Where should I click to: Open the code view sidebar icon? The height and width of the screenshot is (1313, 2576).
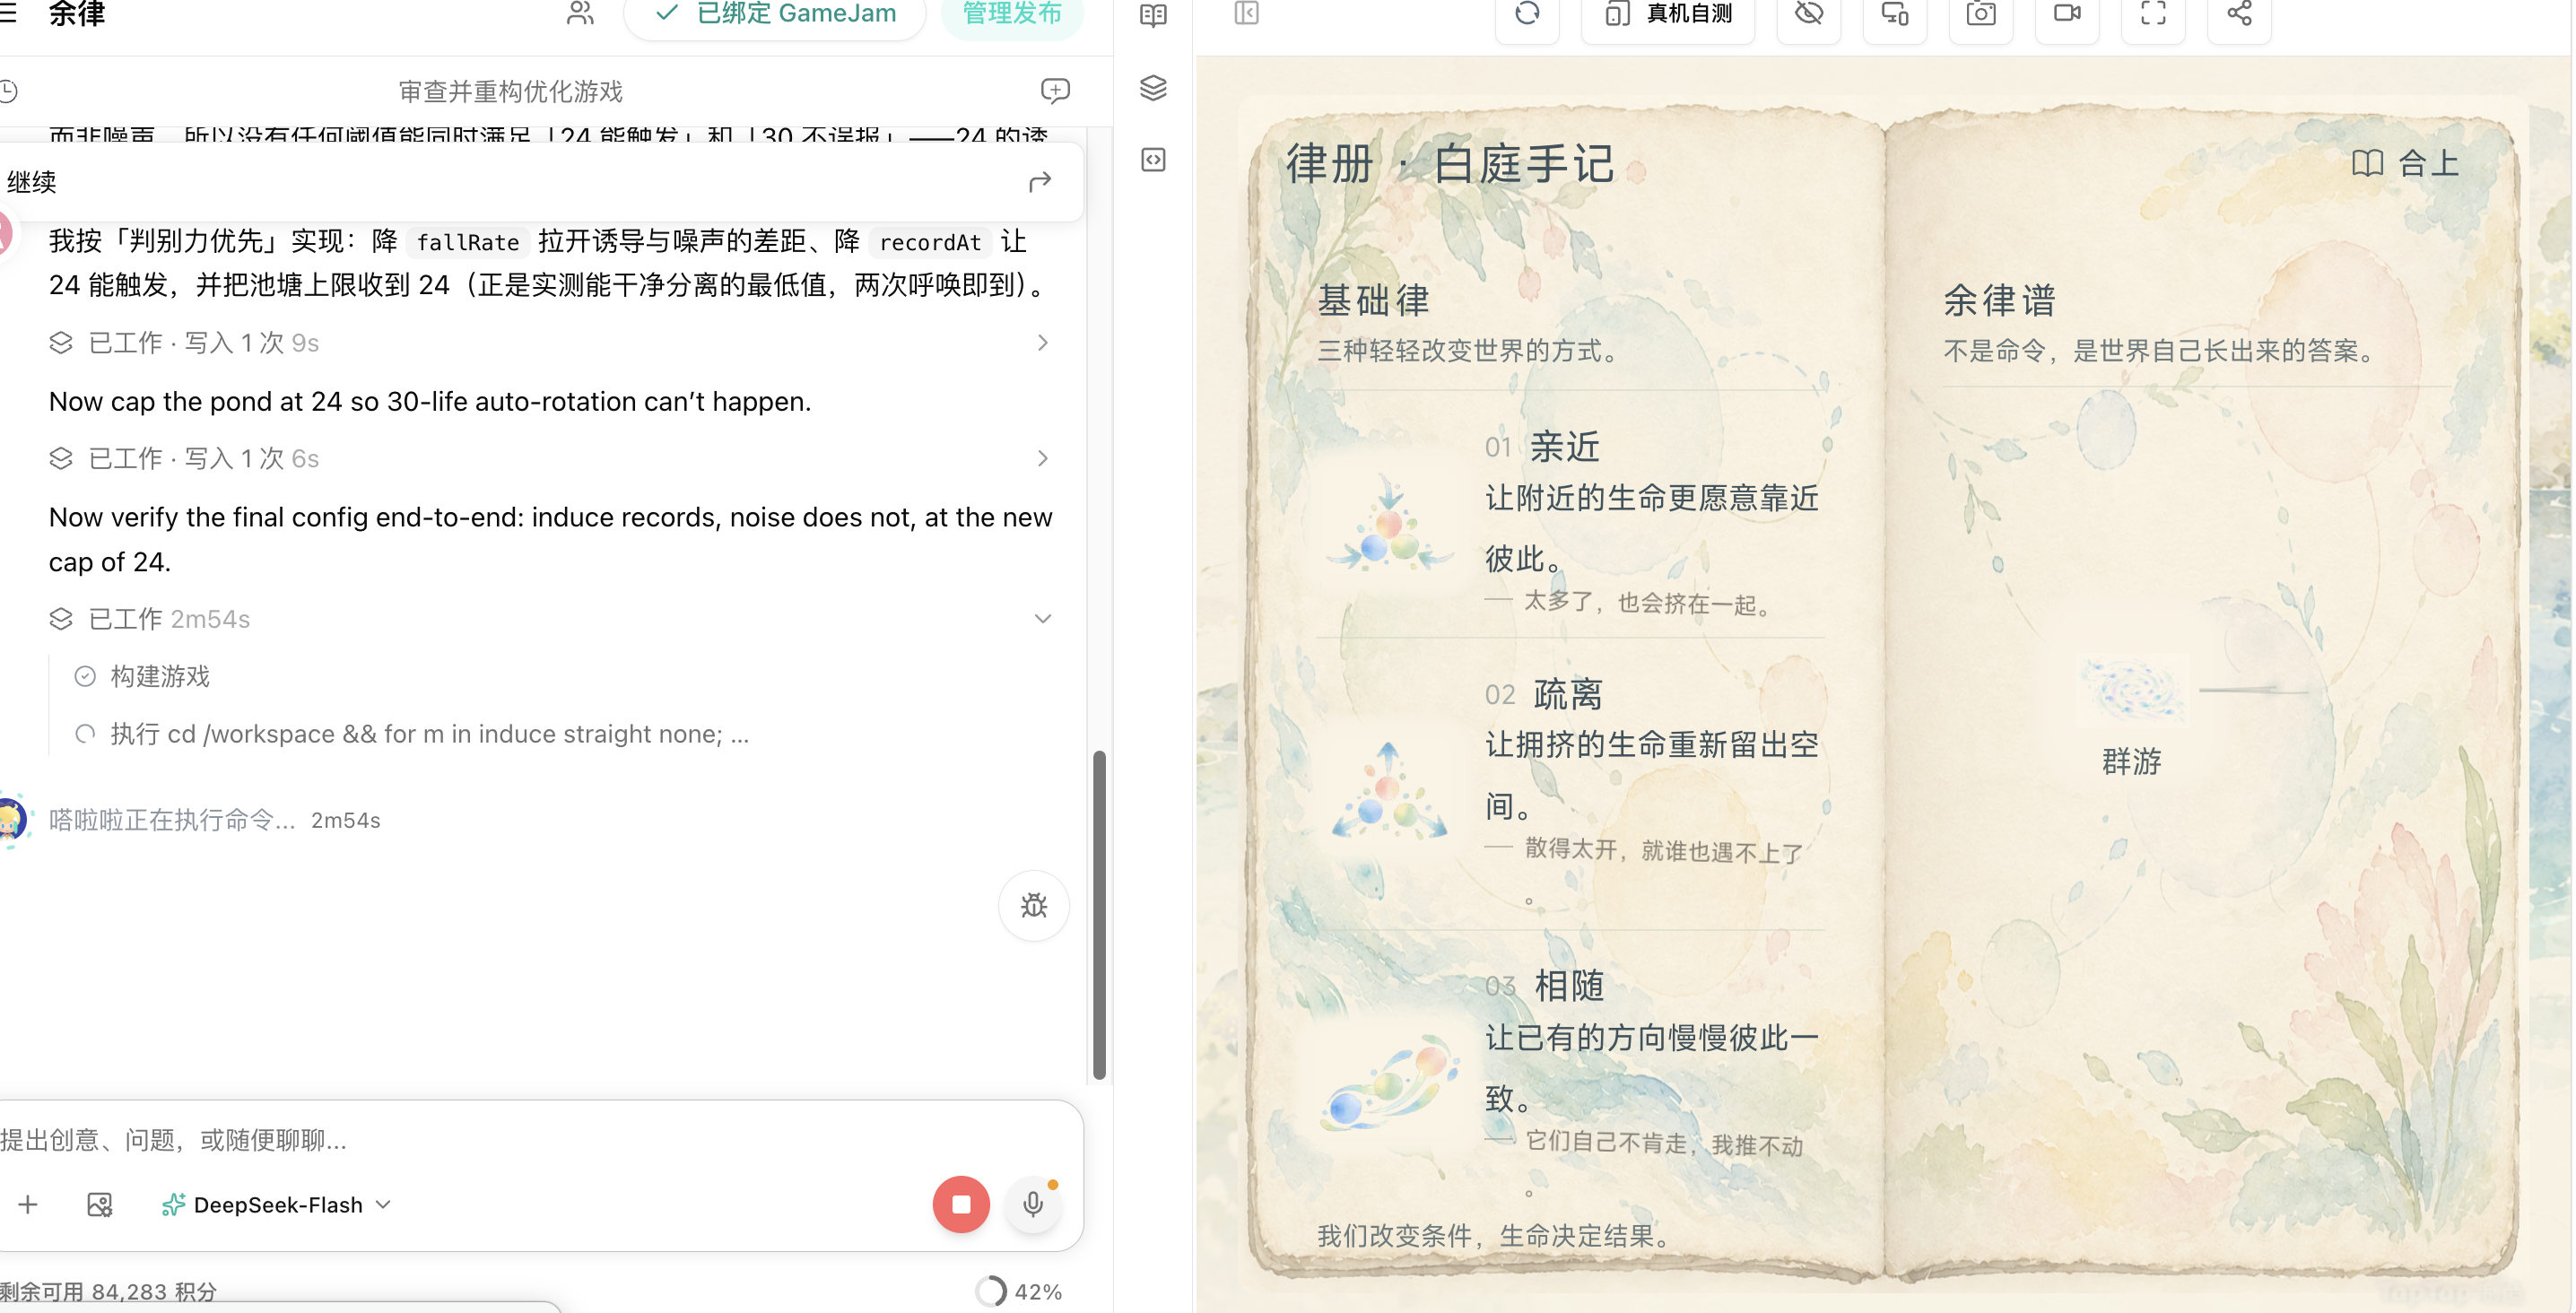[1153, 160]
